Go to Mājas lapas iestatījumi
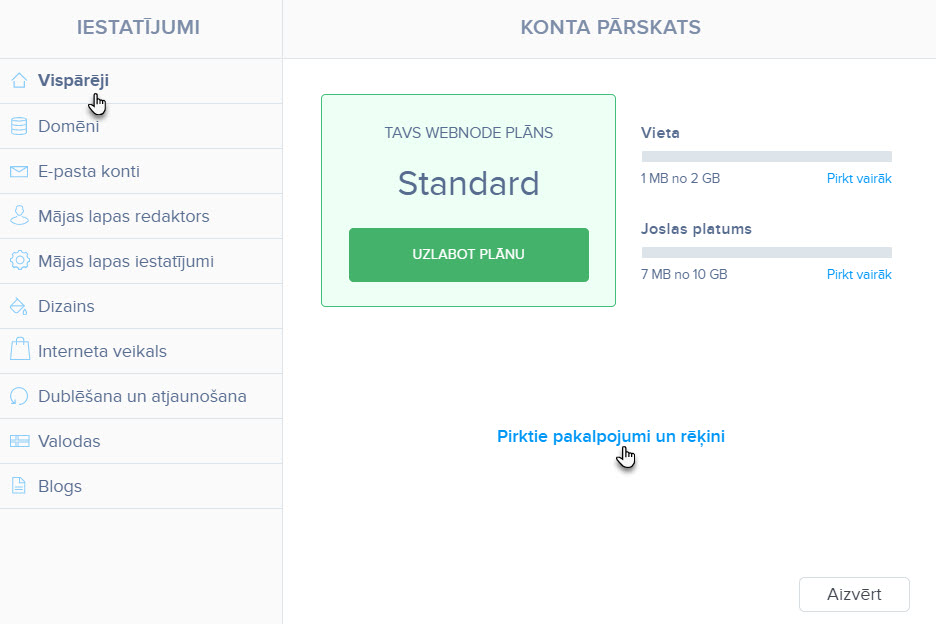 coord(141,261)
